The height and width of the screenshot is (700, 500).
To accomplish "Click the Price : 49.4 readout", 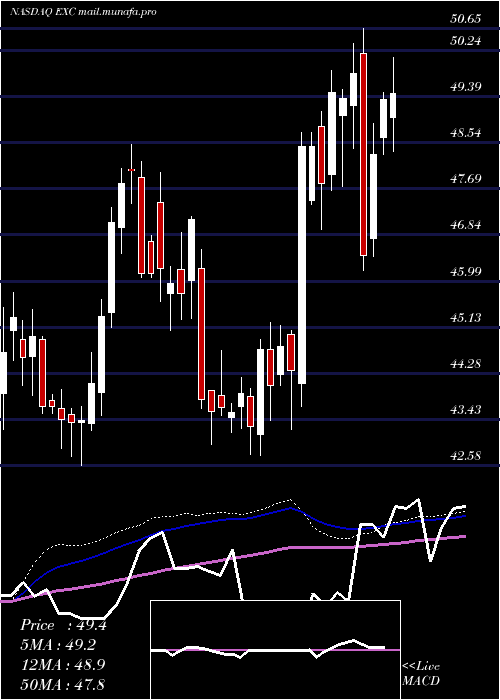I will (x=63, y=625).
